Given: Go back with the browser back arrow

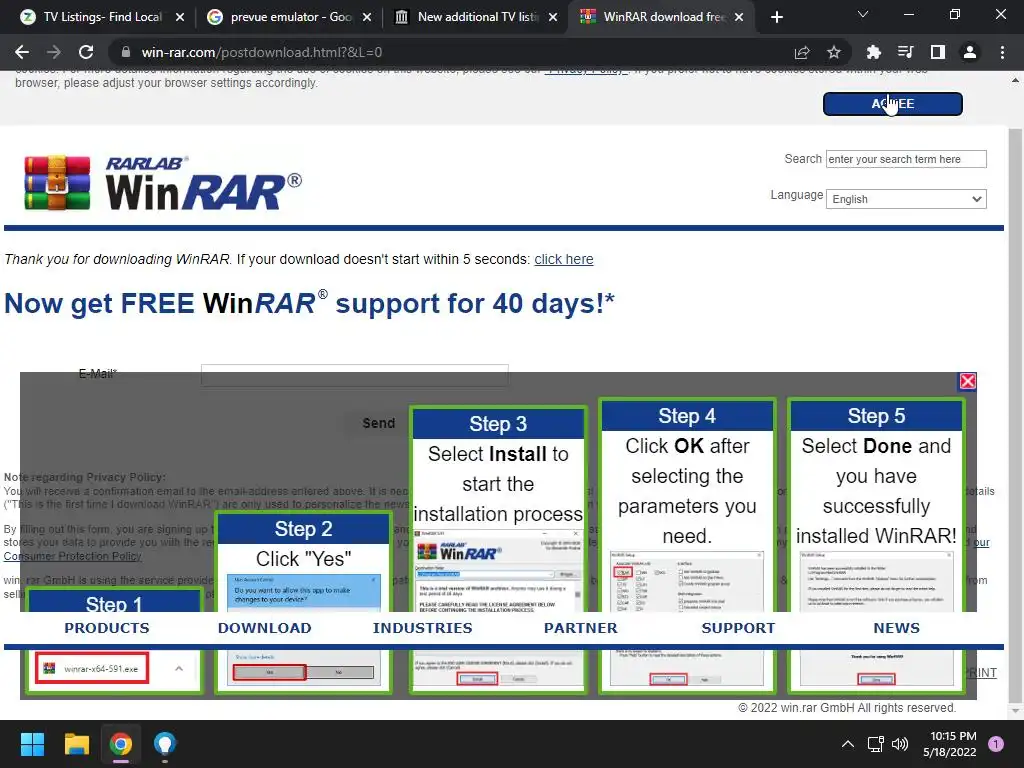Looking at the screenshot, I should pyautogui.click(x=22, y=52).
